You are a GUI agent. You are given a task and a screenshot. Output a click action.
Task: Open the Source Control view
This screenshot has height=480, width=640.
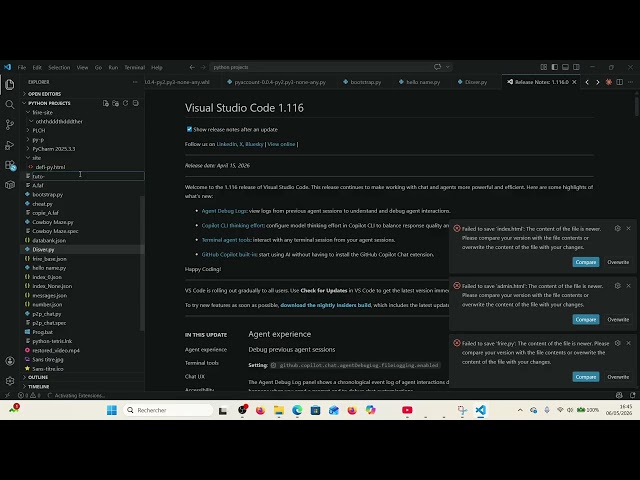tap(10, 124)
